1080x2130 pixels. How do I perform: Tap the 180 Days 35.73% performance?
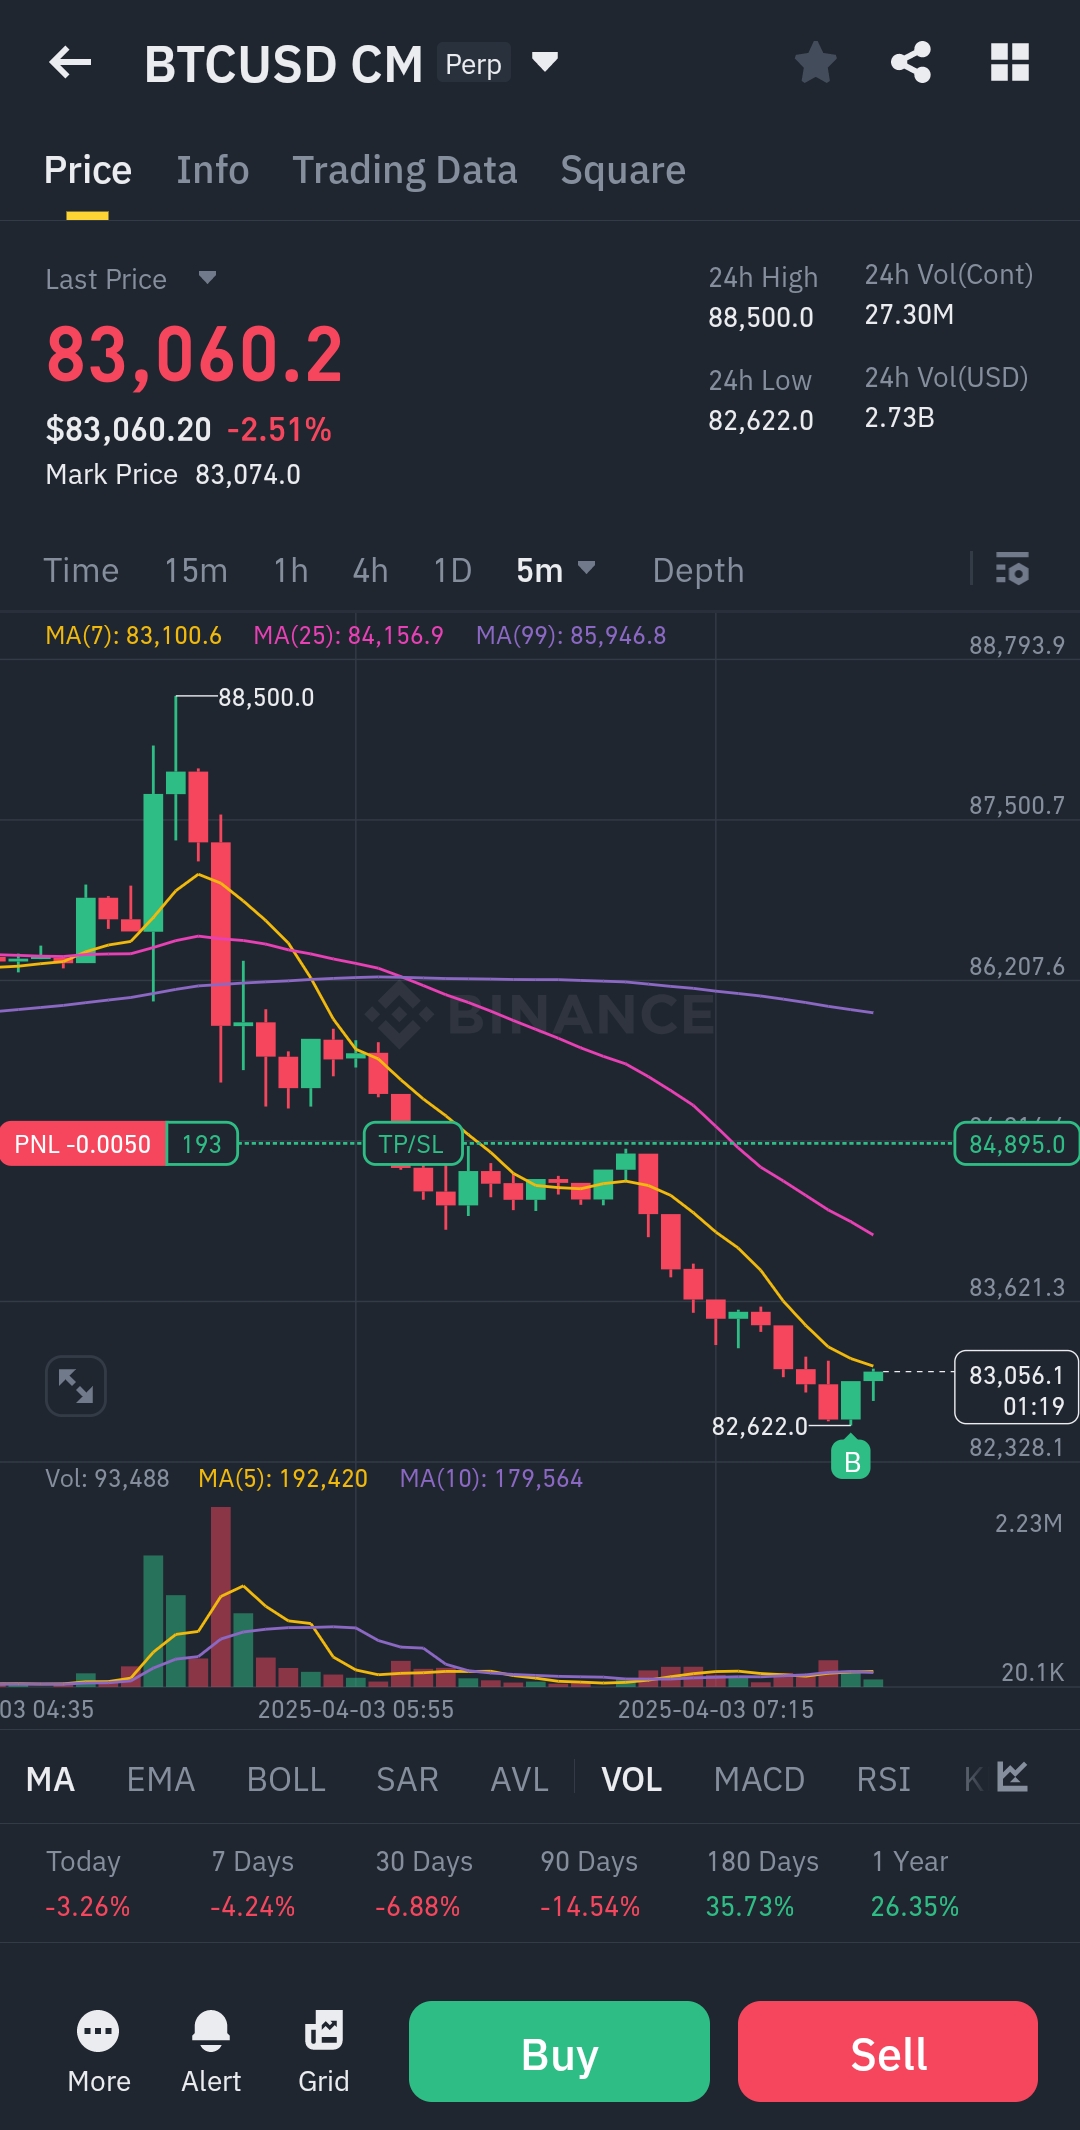762,1883
